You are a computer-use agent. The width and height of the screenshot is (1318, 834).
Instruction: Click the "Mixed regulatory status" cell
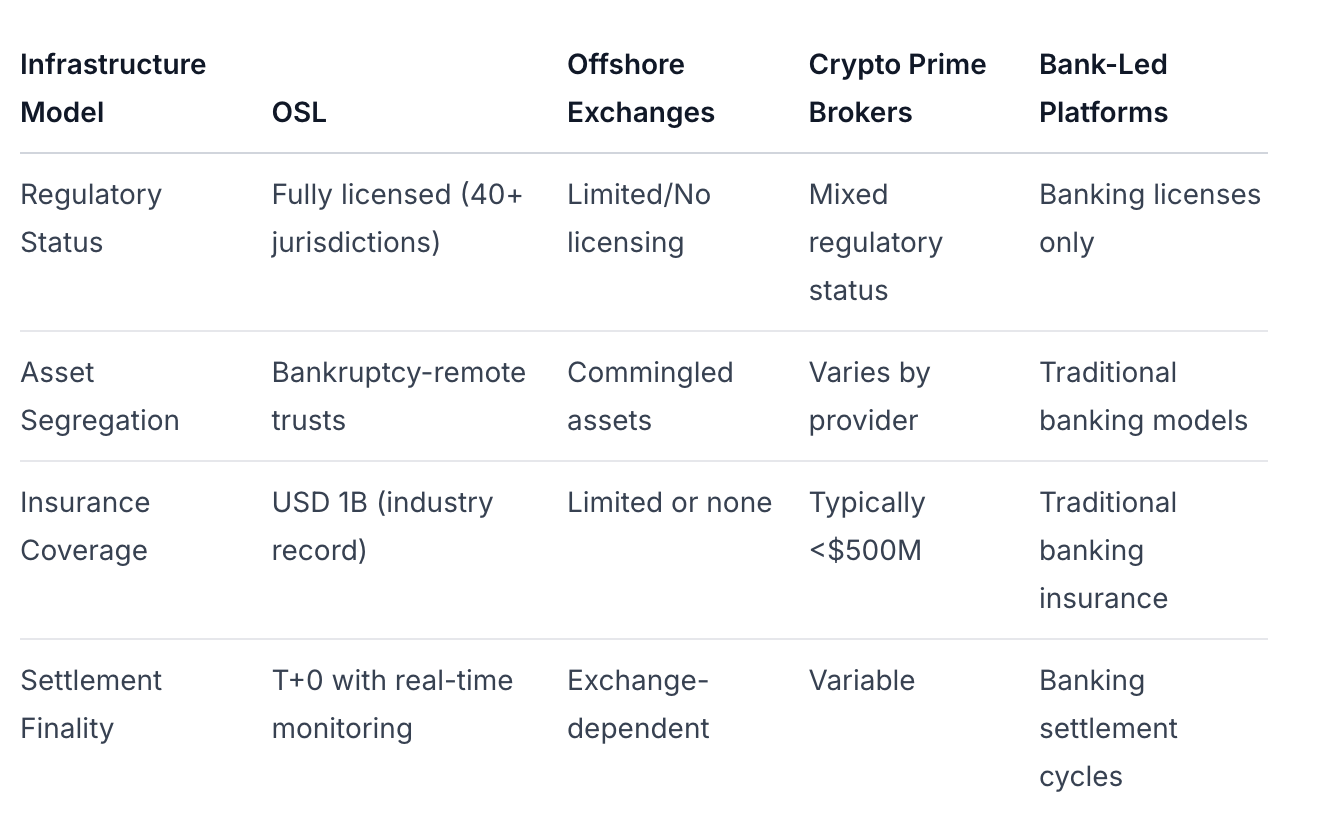click(x=875, y=242)
